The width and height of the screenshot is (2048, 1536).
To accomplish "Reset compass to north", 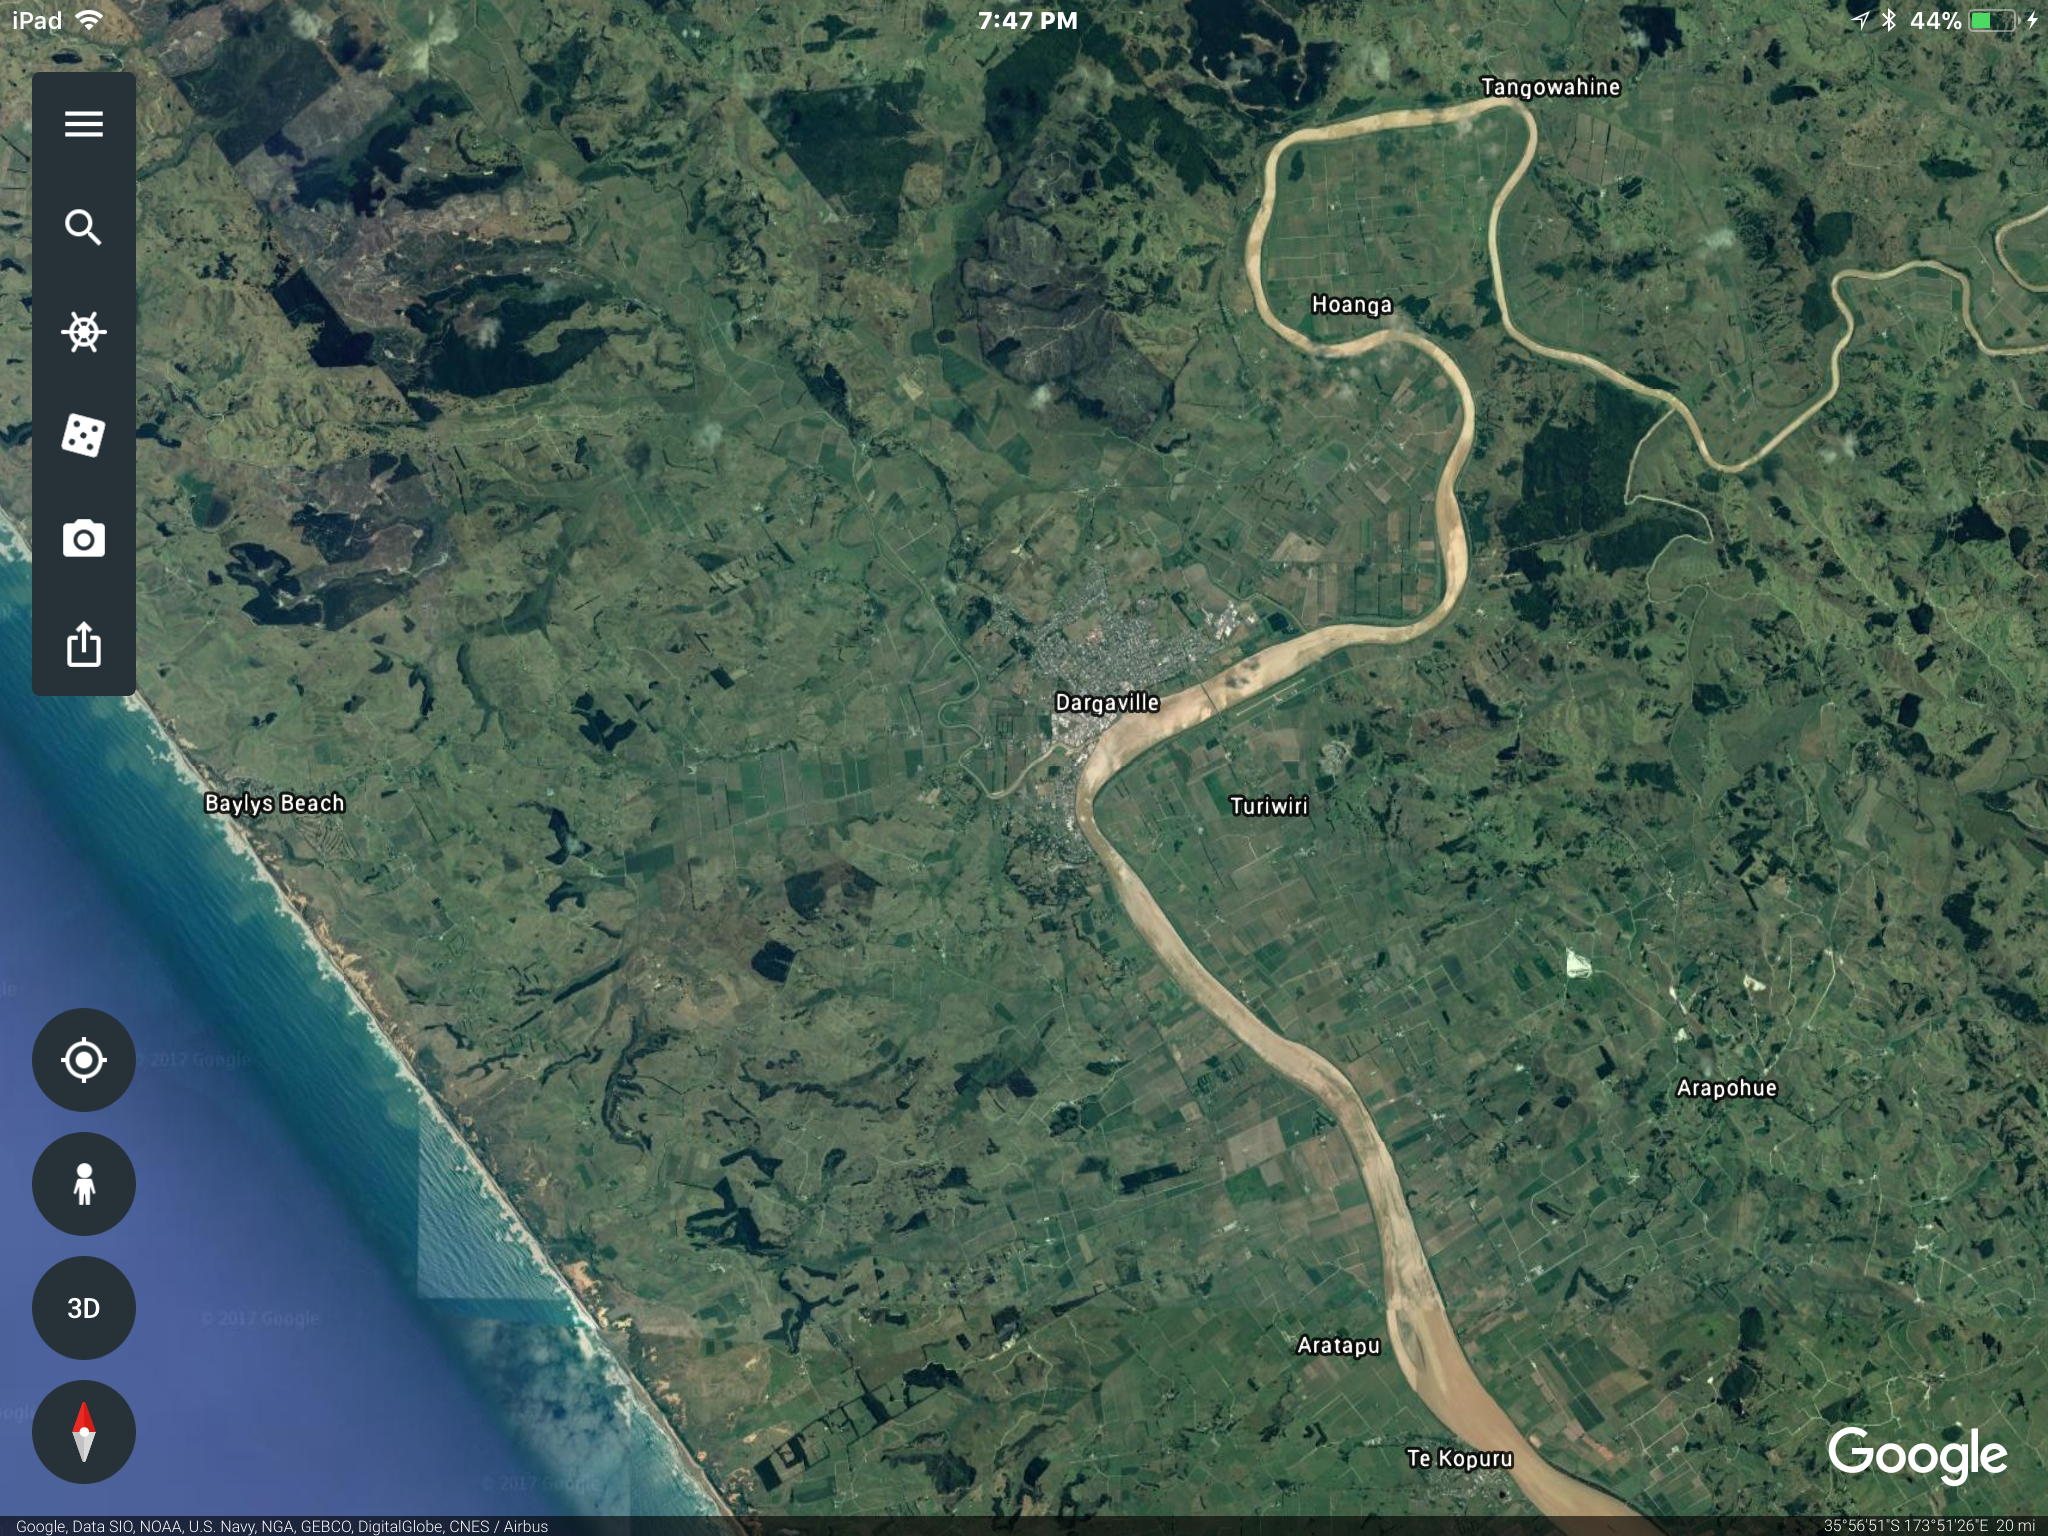I will coord(84,1432).
